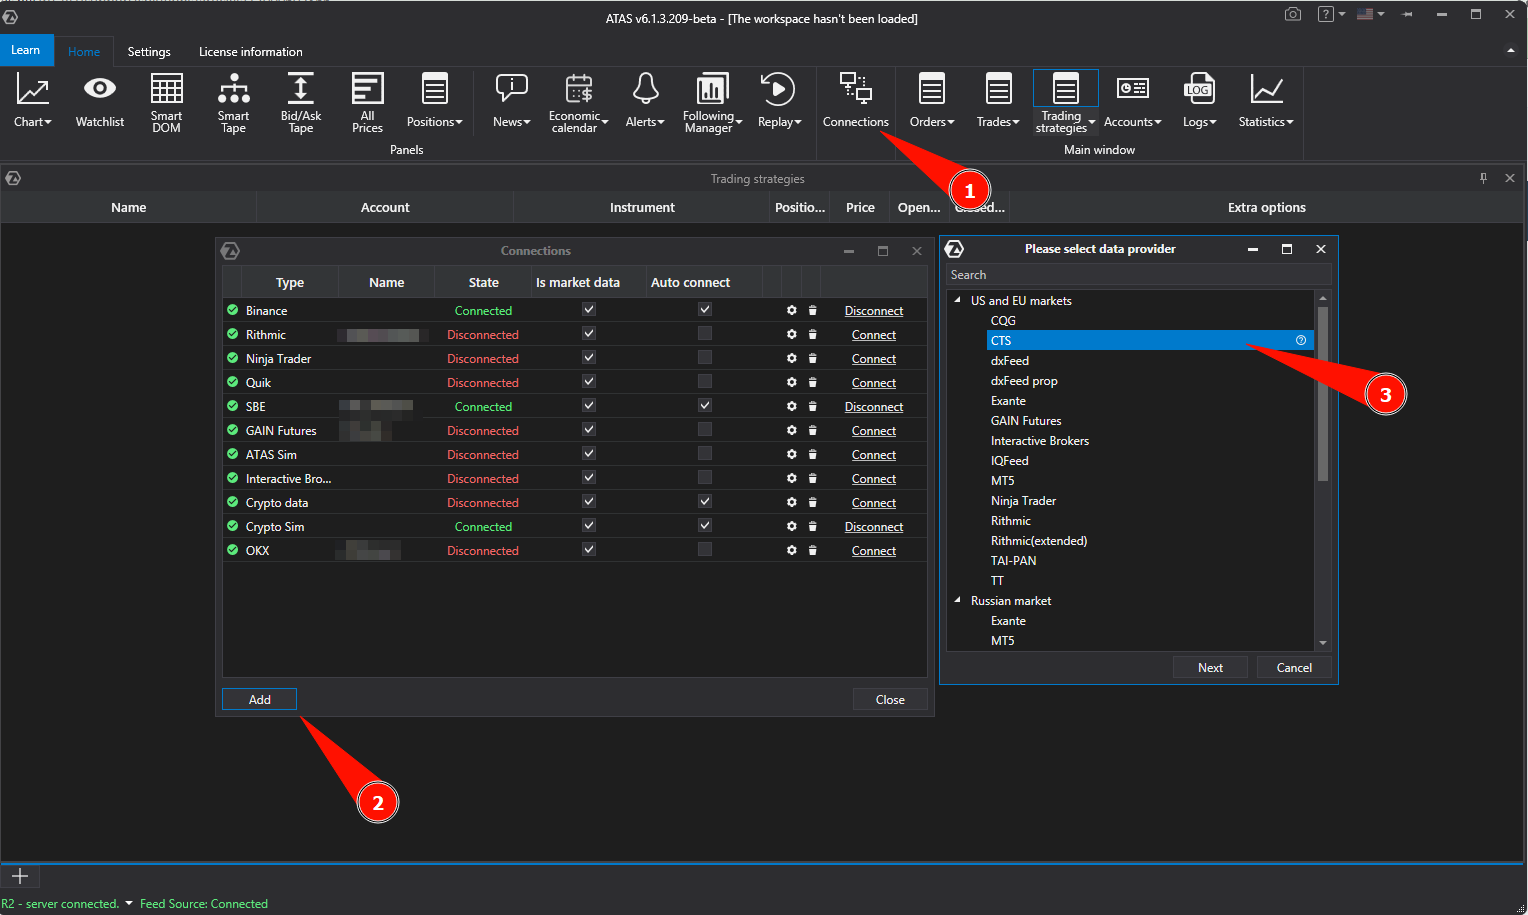Open the Watchlist eye icon
The image size is (1528, 915).
click(100, 89)
